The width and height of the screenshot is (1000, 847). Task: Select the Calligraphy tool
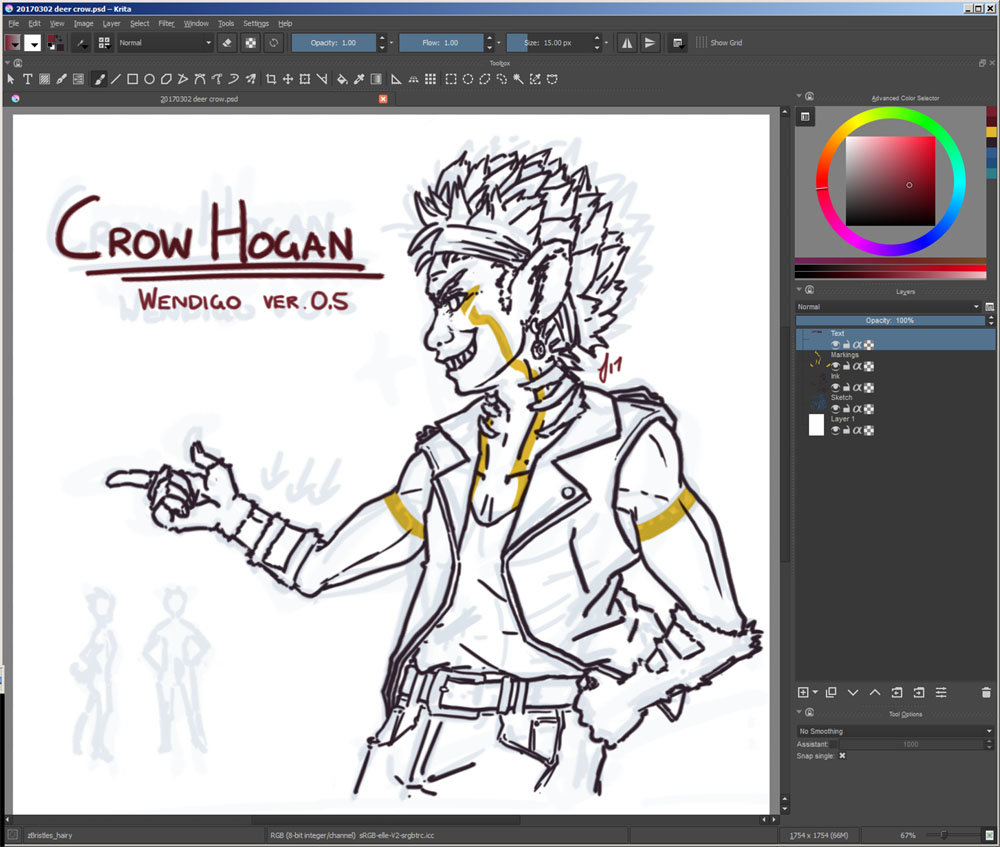[61, 79]
